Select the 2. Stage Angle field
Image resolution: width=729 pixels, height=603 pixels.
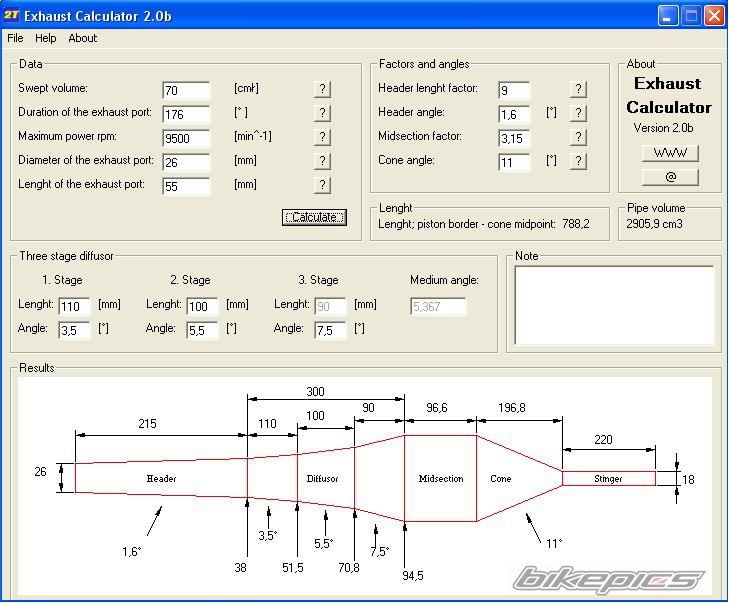pyautogui.click(x=202, y=330)
